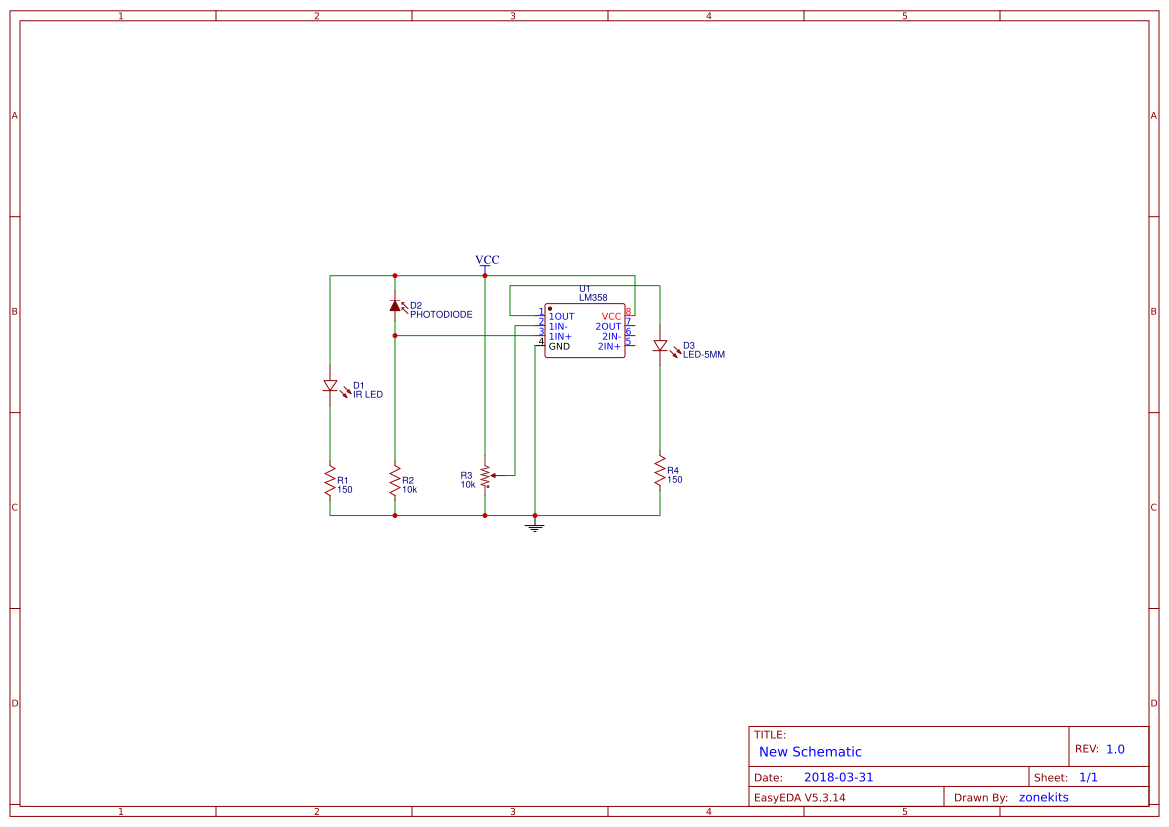1169x827 pixels.
Task: Select resistor R2 valued 10k
Action: [x=395, y=482]
